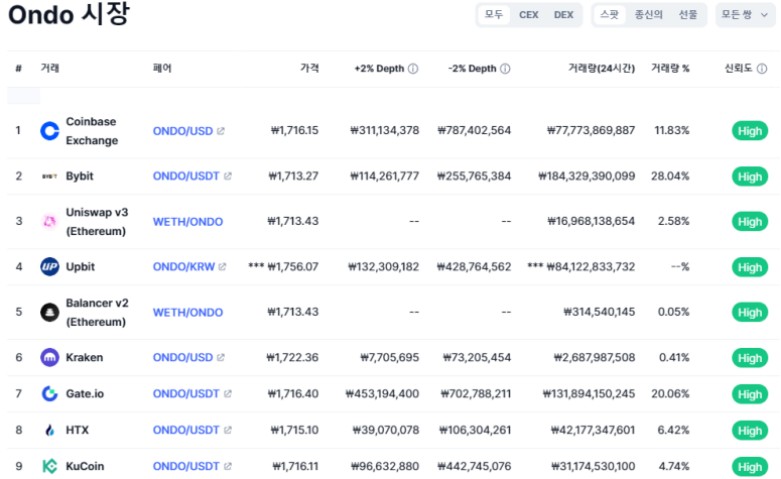Image resolution: width=781 pixels, height=479 pixels.
Task: Click High badge in KuCoin row
Action: click(750, 467)
